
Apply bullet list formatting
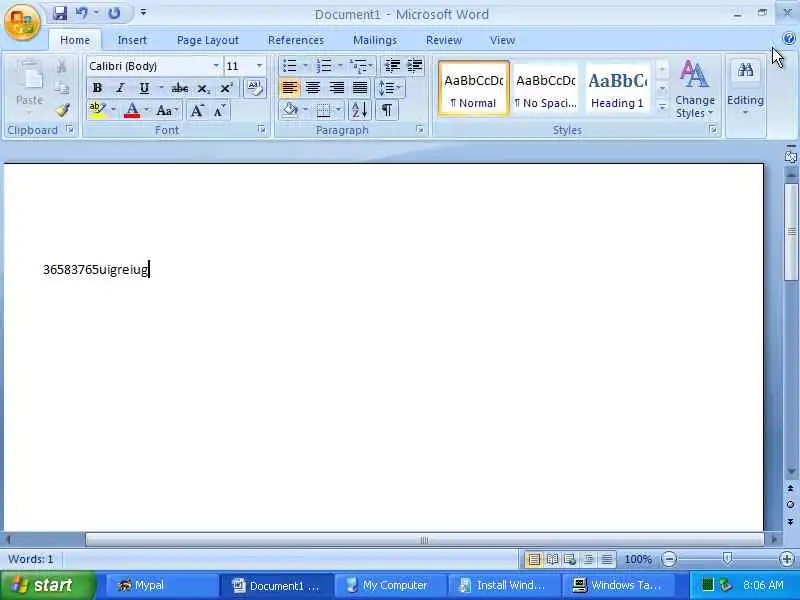[290, 66]
